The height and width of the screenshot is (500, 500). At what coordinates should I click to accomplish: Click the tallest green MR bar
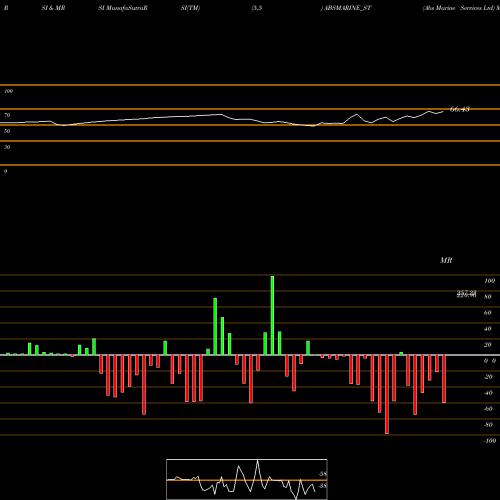coord(272,315)
